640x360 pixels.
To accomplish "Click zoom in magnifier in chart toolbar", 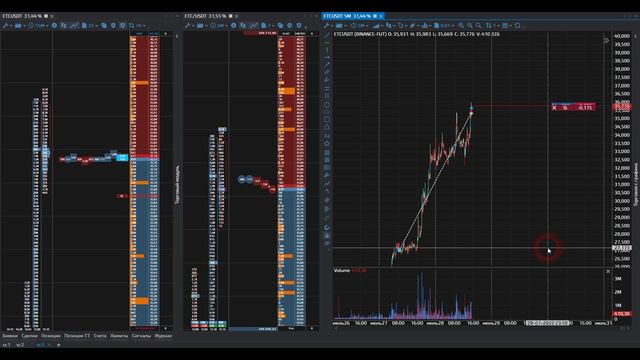I will [x=461, y=25].
